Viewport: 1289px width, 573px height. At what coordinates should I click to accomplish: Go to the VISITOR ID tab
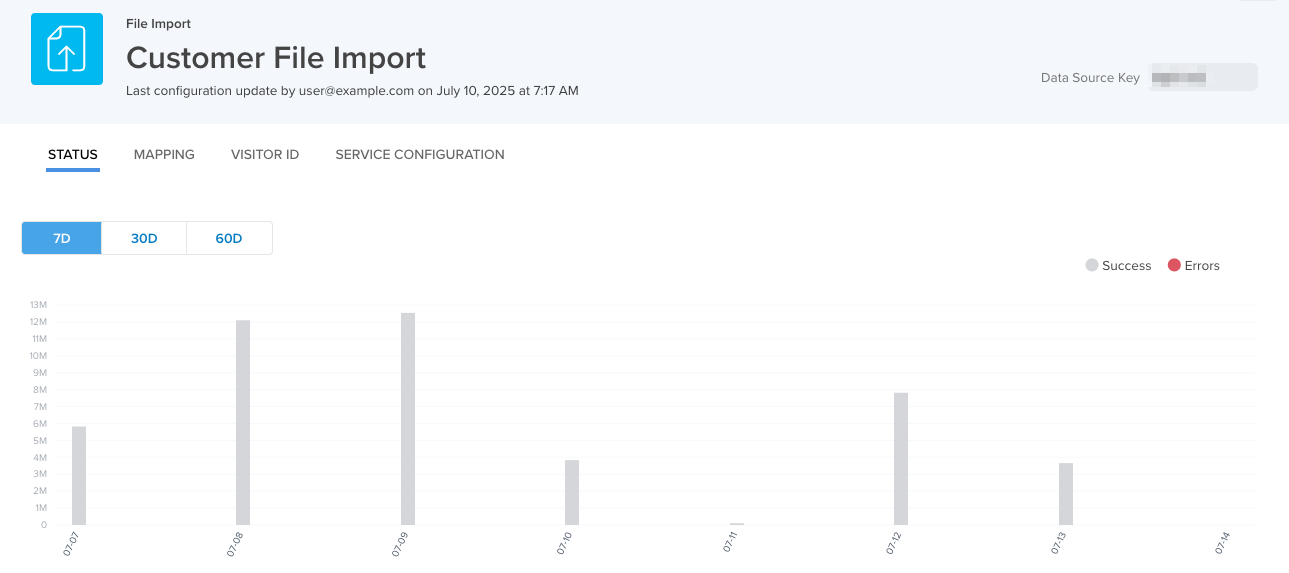point(265,155)
